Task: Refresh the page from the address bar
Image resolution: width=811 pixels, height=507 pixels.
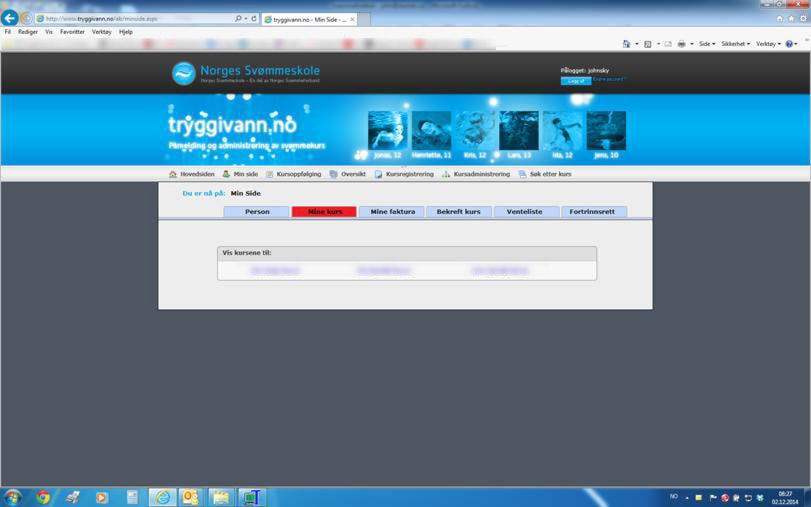Action: (253, 19)
